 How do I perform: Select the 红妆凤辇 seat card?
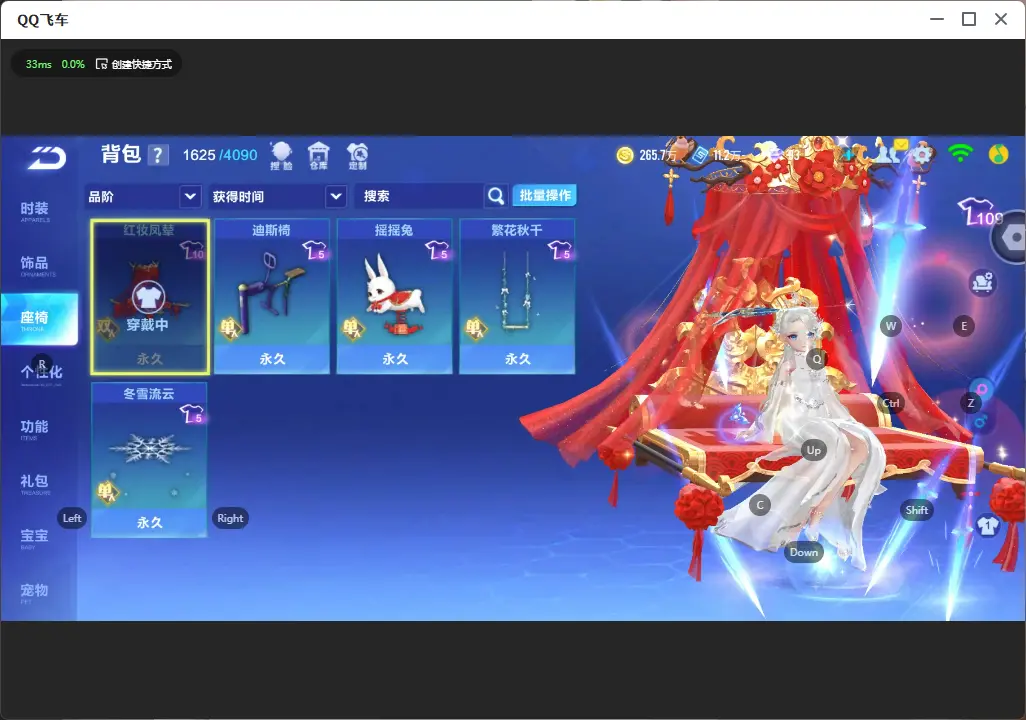pos(150,297)
